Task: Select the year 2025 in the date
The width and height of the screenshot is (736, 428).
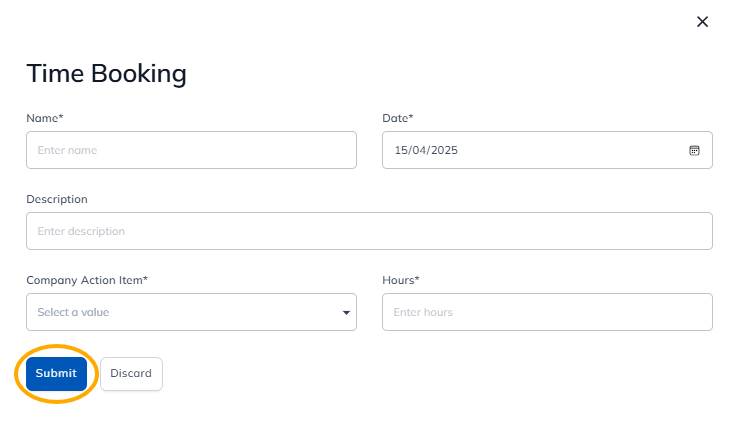Action: coord(444,150)
